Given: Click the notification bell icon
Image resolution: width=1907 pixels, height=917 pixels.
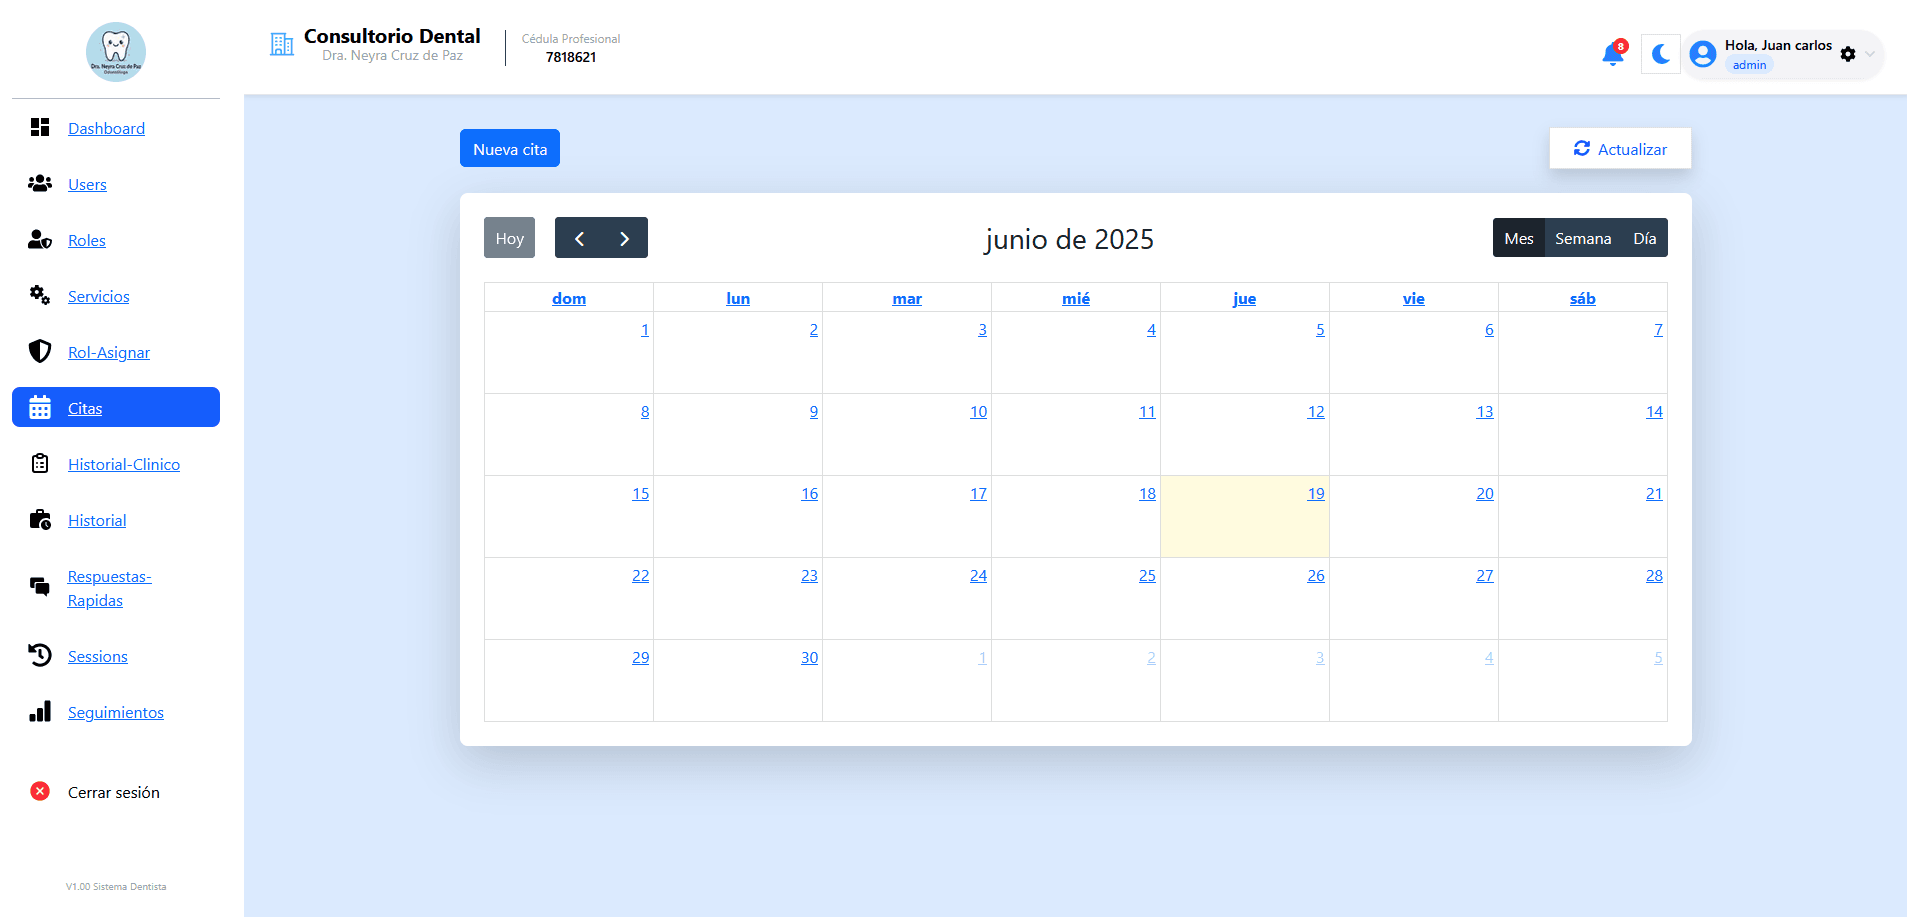Looking at the screenshot, I should point(1612,55).
